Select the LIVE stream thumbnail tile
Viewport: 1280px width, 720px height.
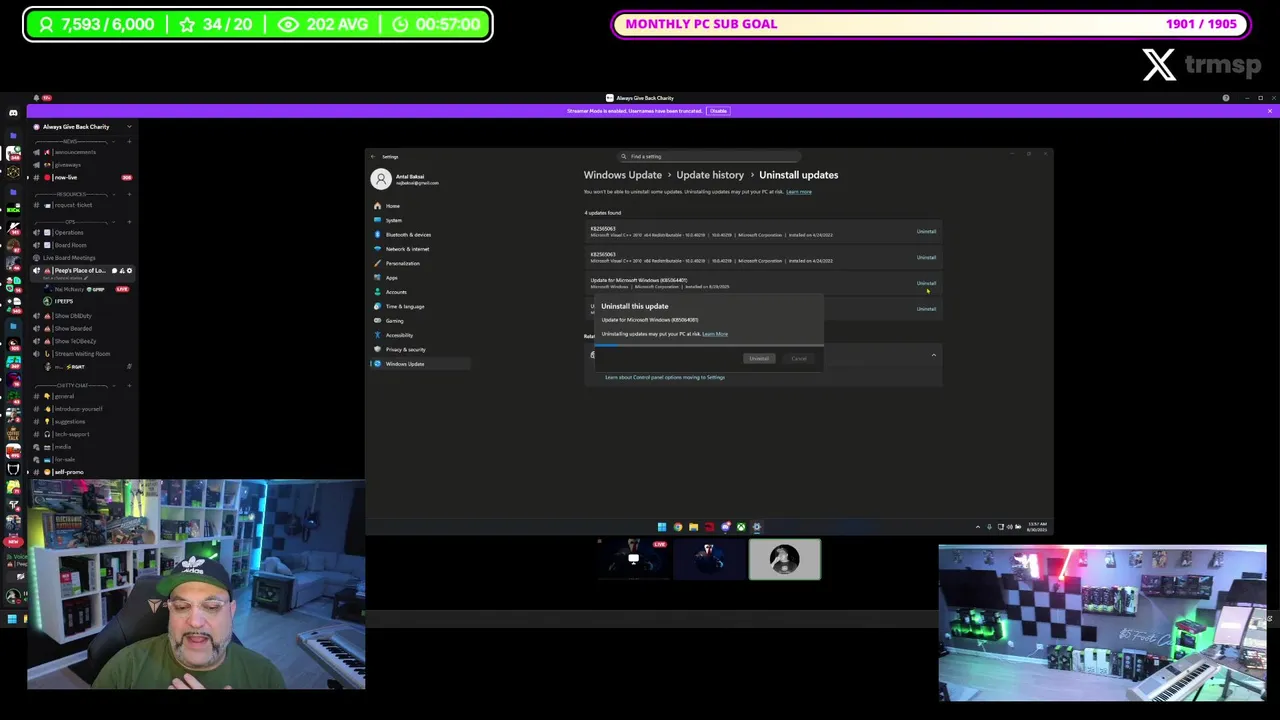pyautogui.click(x=633, y=559)
